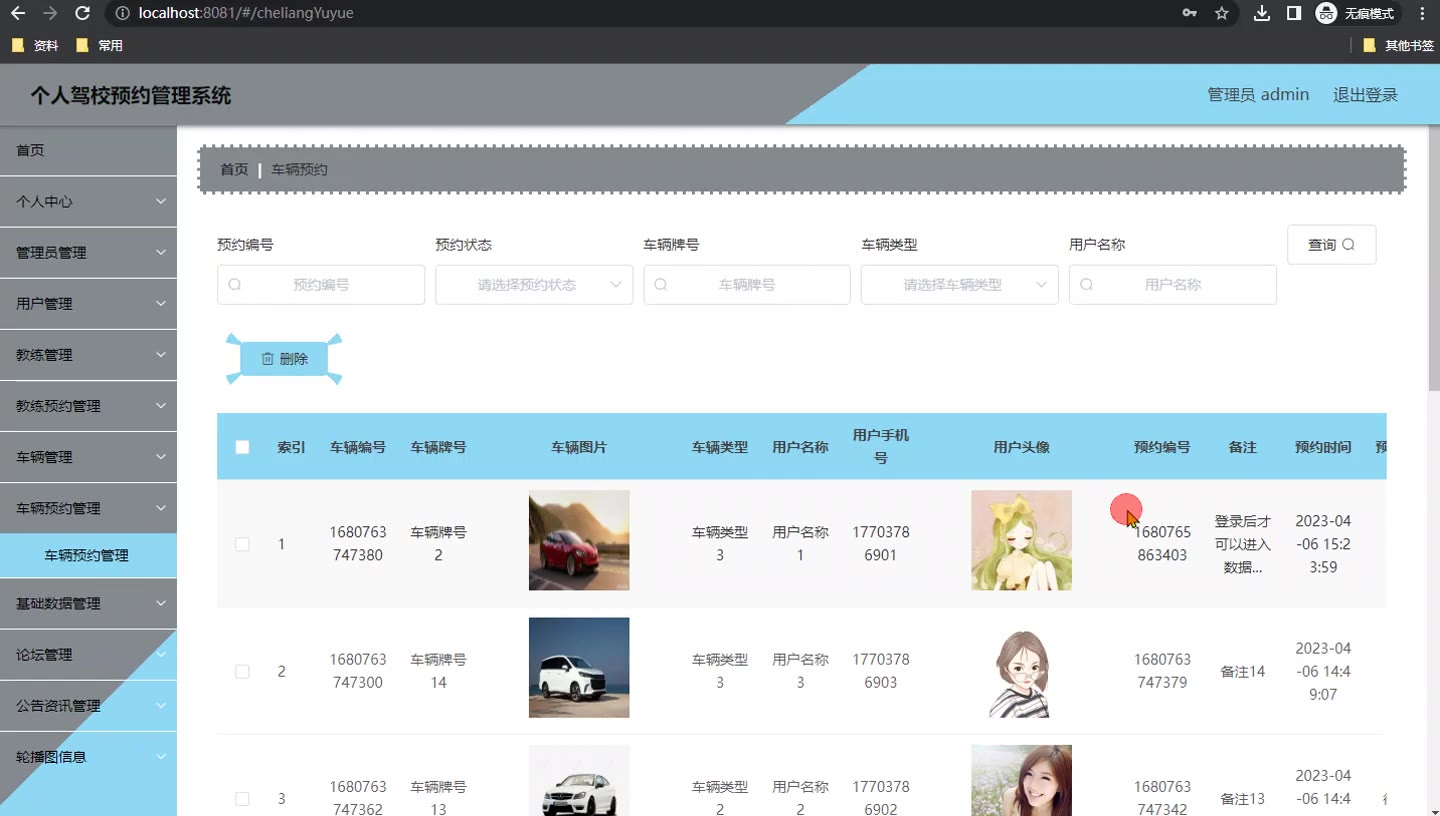Select 车辆预约管理 submenu item
Image resolution: width=1440 pixels, height=816 pixels.
coord(88,555)
